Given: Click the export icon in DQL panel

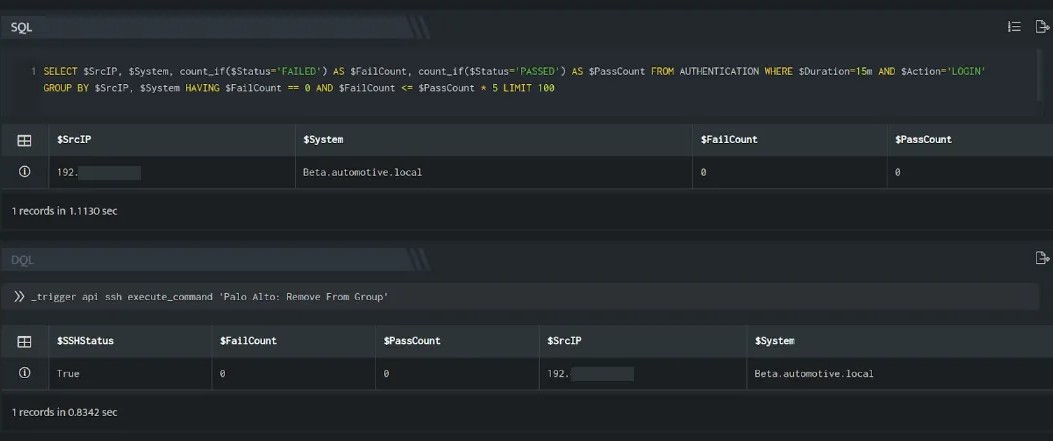Looking at the screenshot, I should (x=1042, y=258).
